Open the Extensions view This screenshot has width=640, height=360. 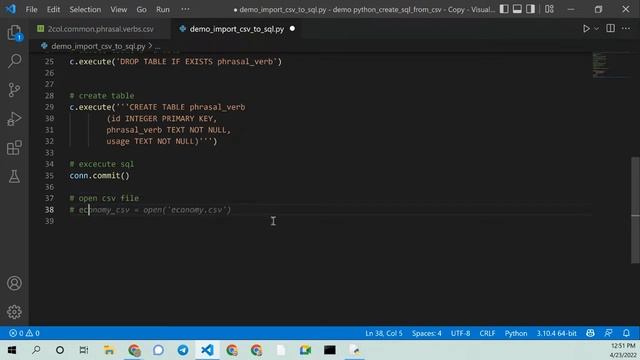click(x=14, y=148)
